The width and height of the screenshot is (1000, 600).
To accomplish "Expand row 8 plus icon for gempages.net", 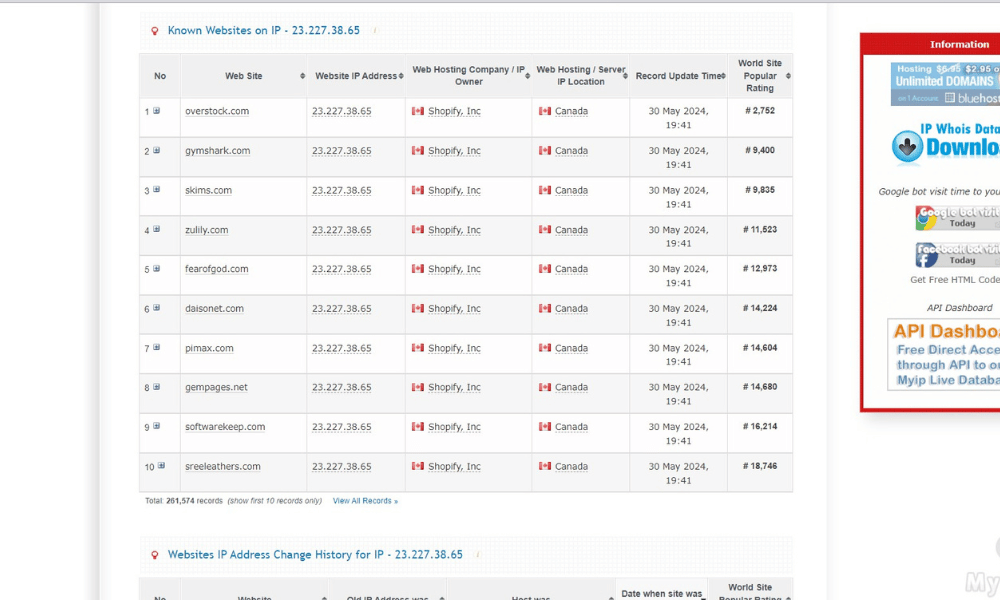I will pyautogui.click(x=156, y=387).
